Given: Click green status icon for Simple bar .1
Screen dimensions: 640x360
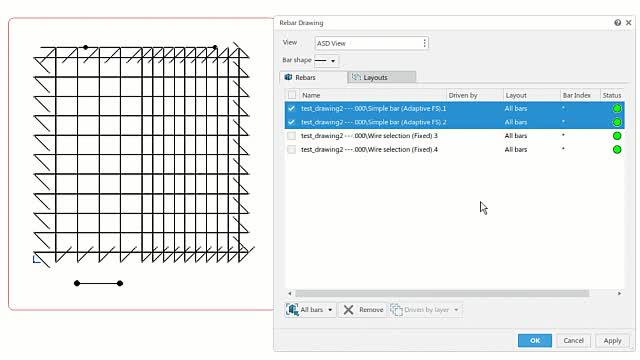Looking at the screenshot, I should pos(617,109).
